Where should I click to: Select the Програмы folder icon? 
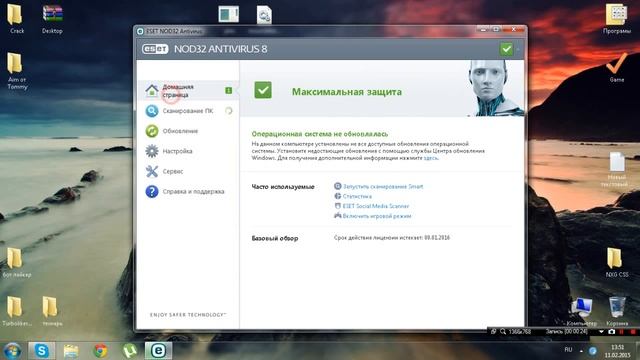617,19
